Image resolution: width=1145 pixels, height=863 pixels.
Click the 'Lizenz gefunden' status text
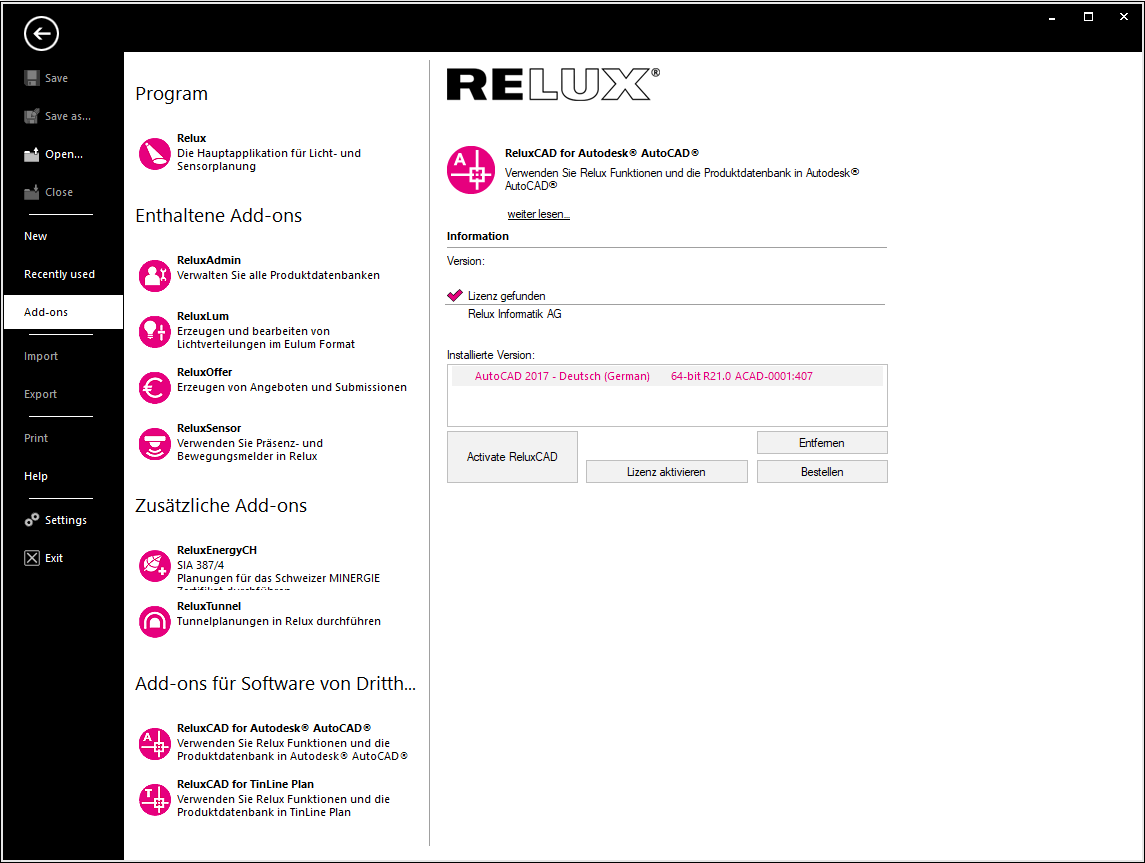coord(507,296)
